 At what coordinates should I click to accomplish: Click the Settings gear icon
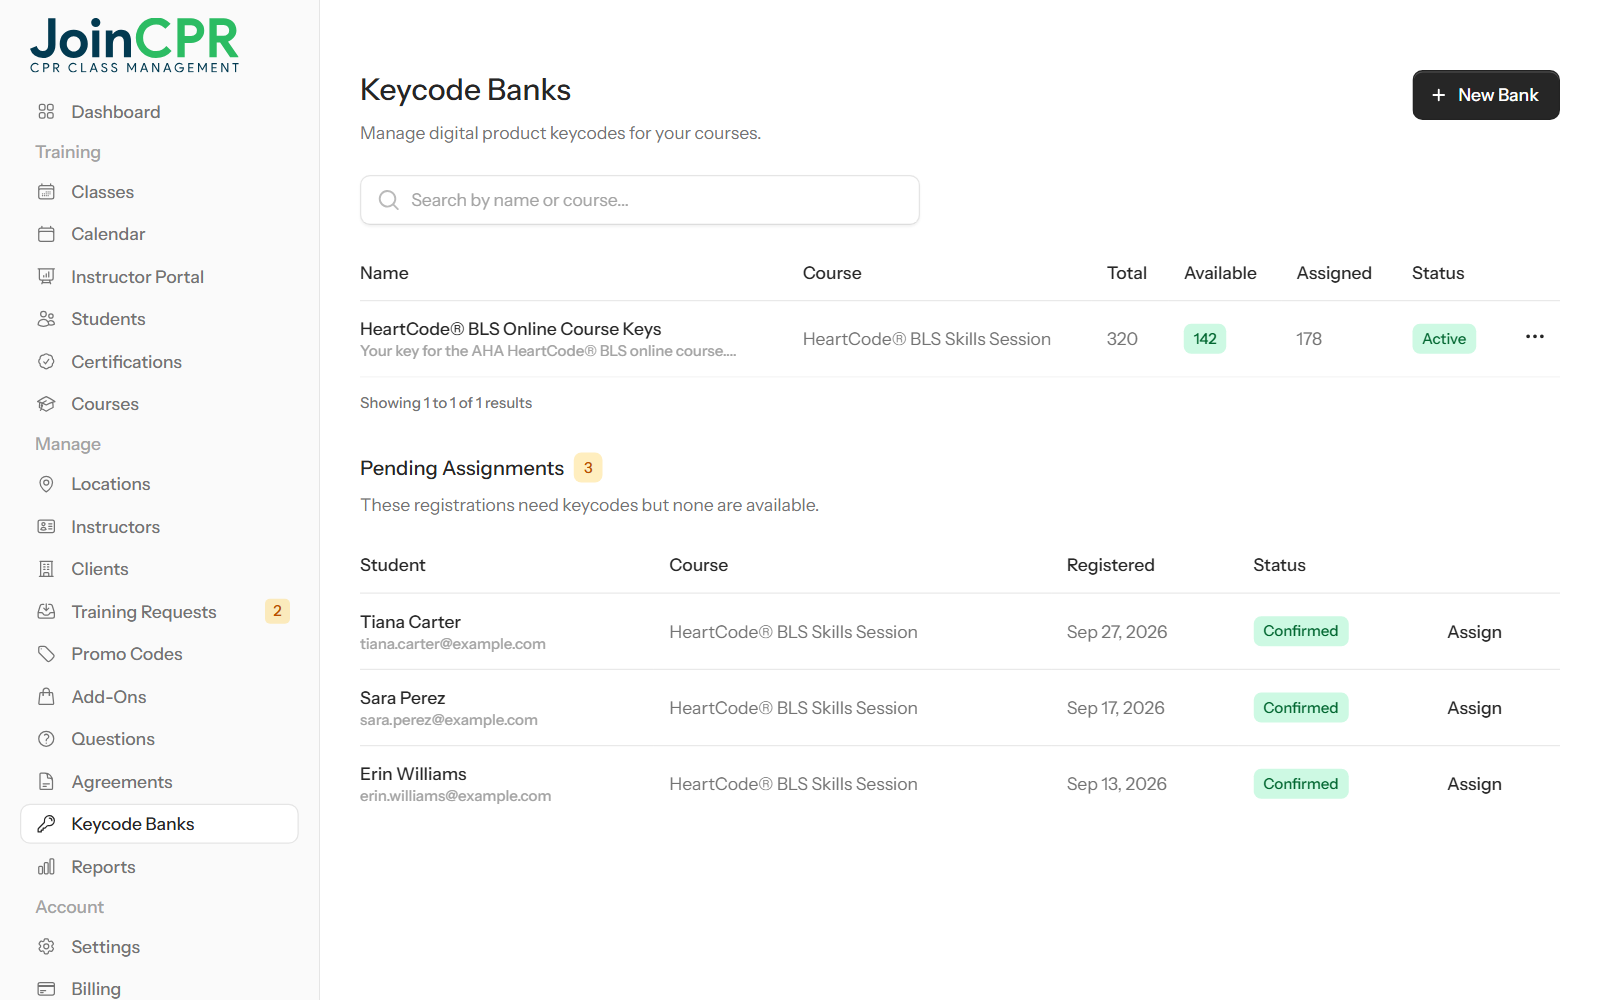(46, 946)
